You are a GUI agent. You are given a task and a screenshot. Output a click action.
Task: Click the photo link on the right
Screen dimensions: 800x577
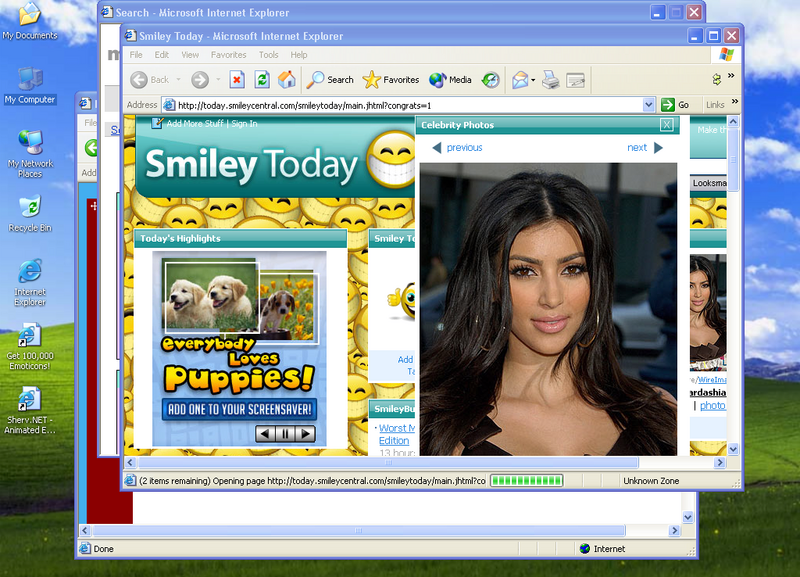click(713, 406)
